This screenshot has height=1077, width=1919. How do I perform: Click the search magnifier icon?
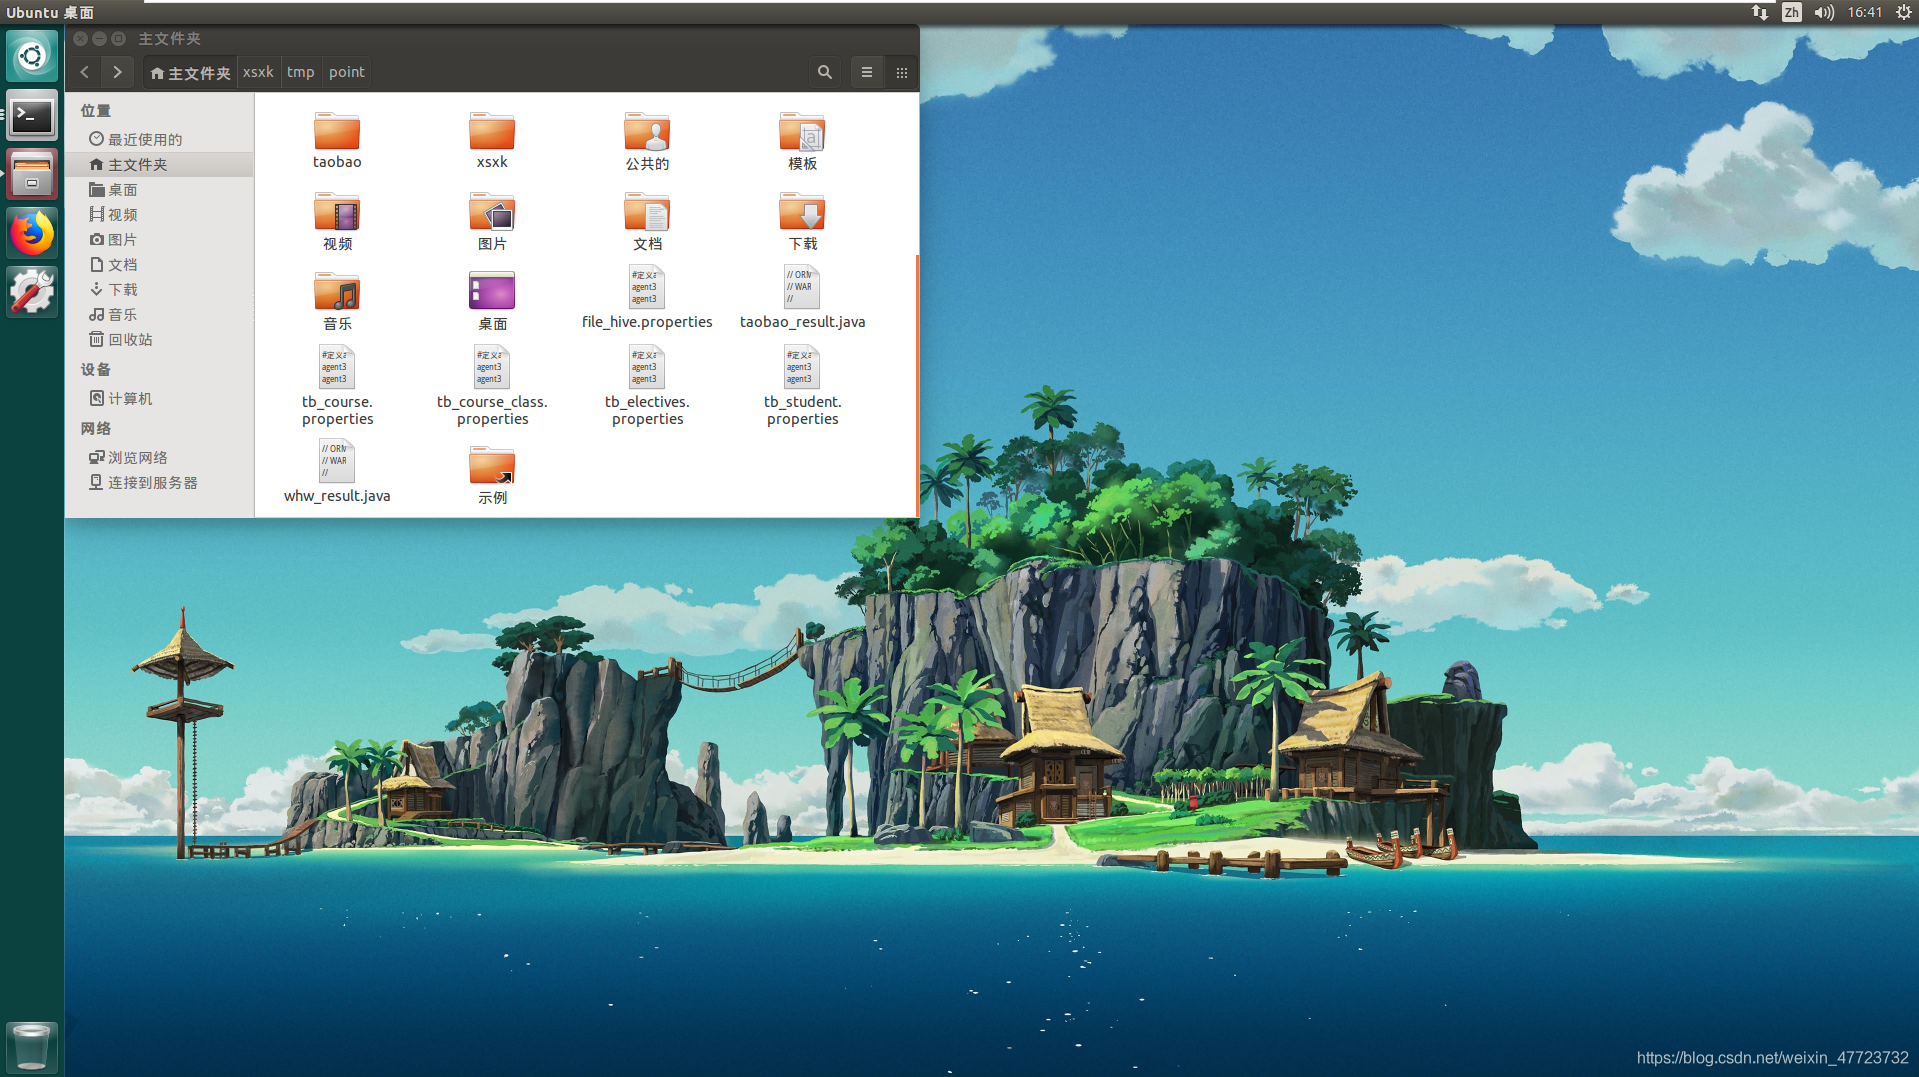point(825,72)
